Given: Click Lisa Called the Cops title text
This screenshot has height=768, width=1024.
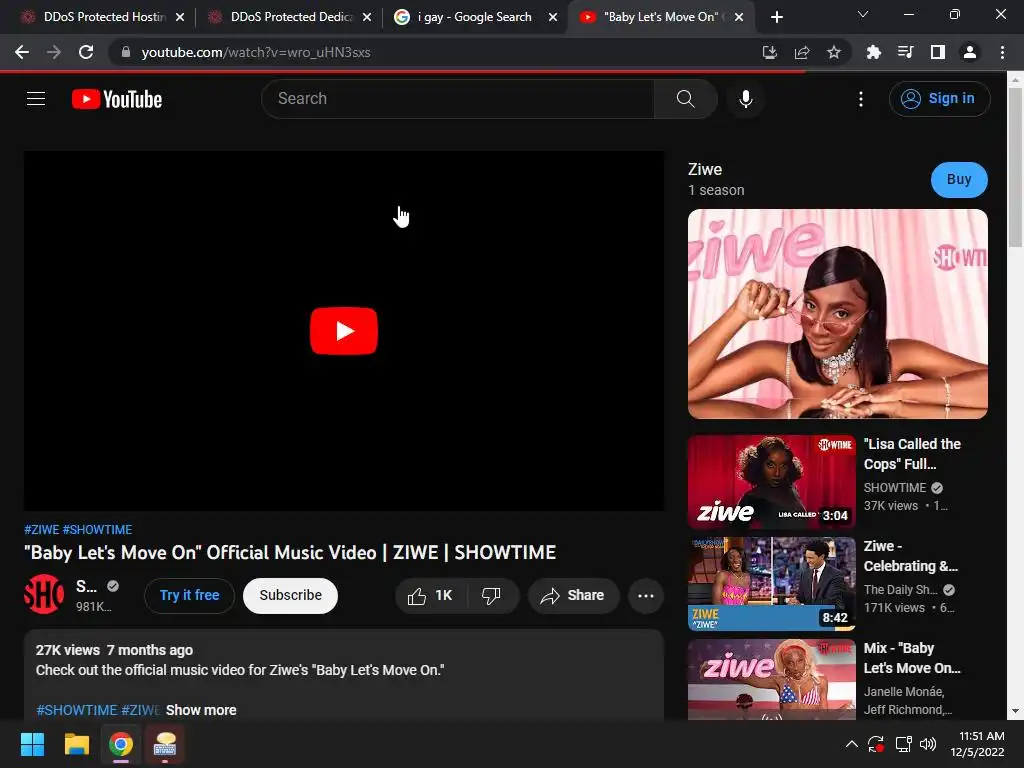Looking at the screenshot, I should [x=912, y=454].
